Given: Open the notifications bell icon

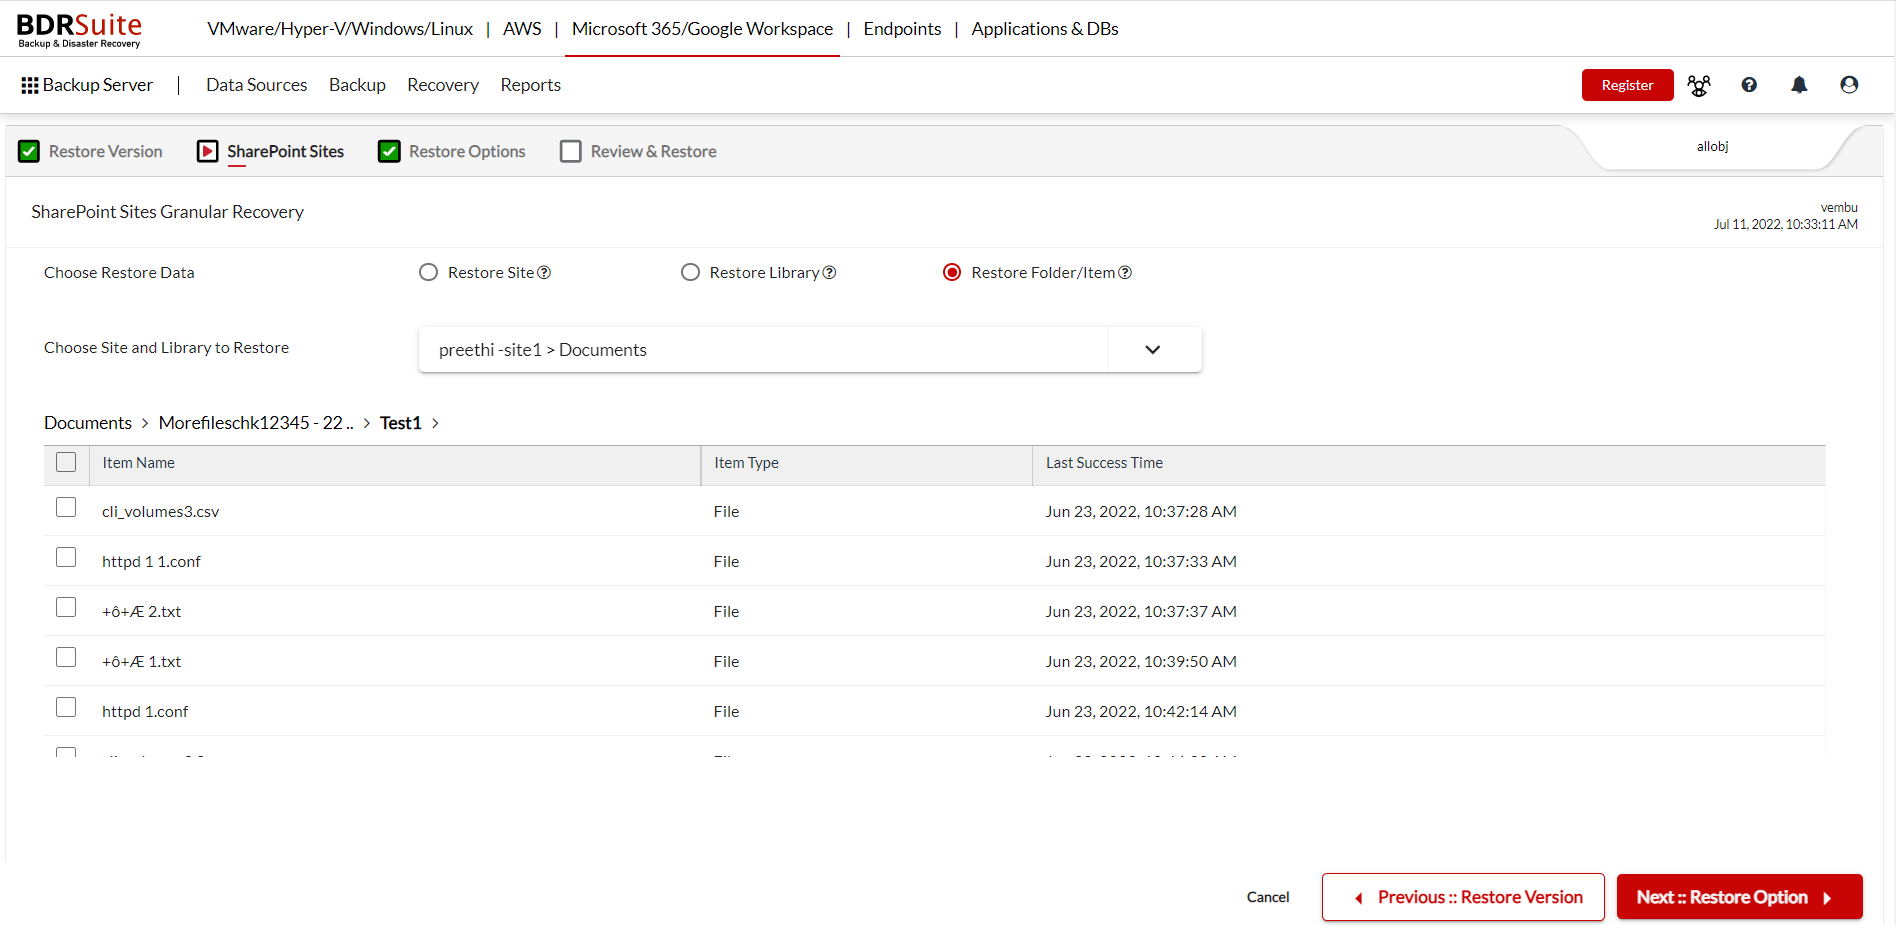Looking at the screenshot, I should (1799, 85).
